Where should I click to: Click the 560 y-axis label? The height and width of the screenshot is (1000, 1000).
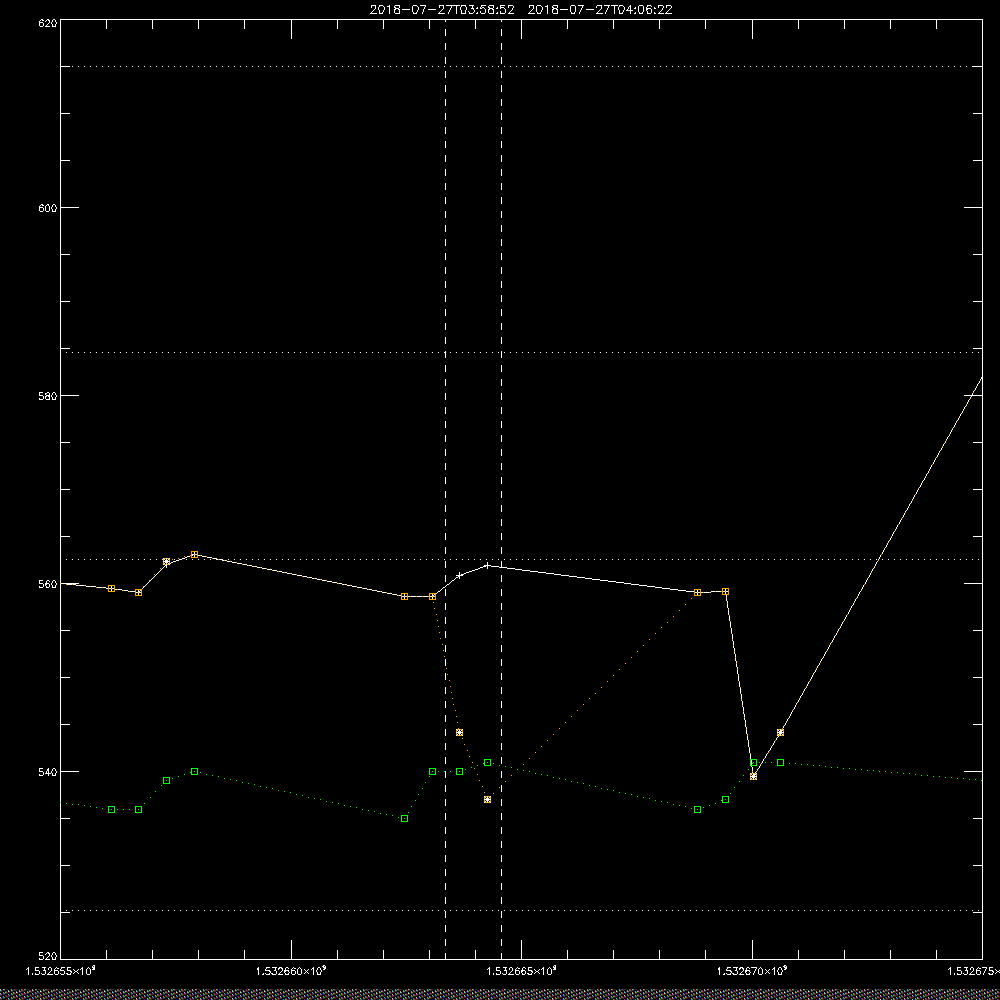click(x=48, y=584)
